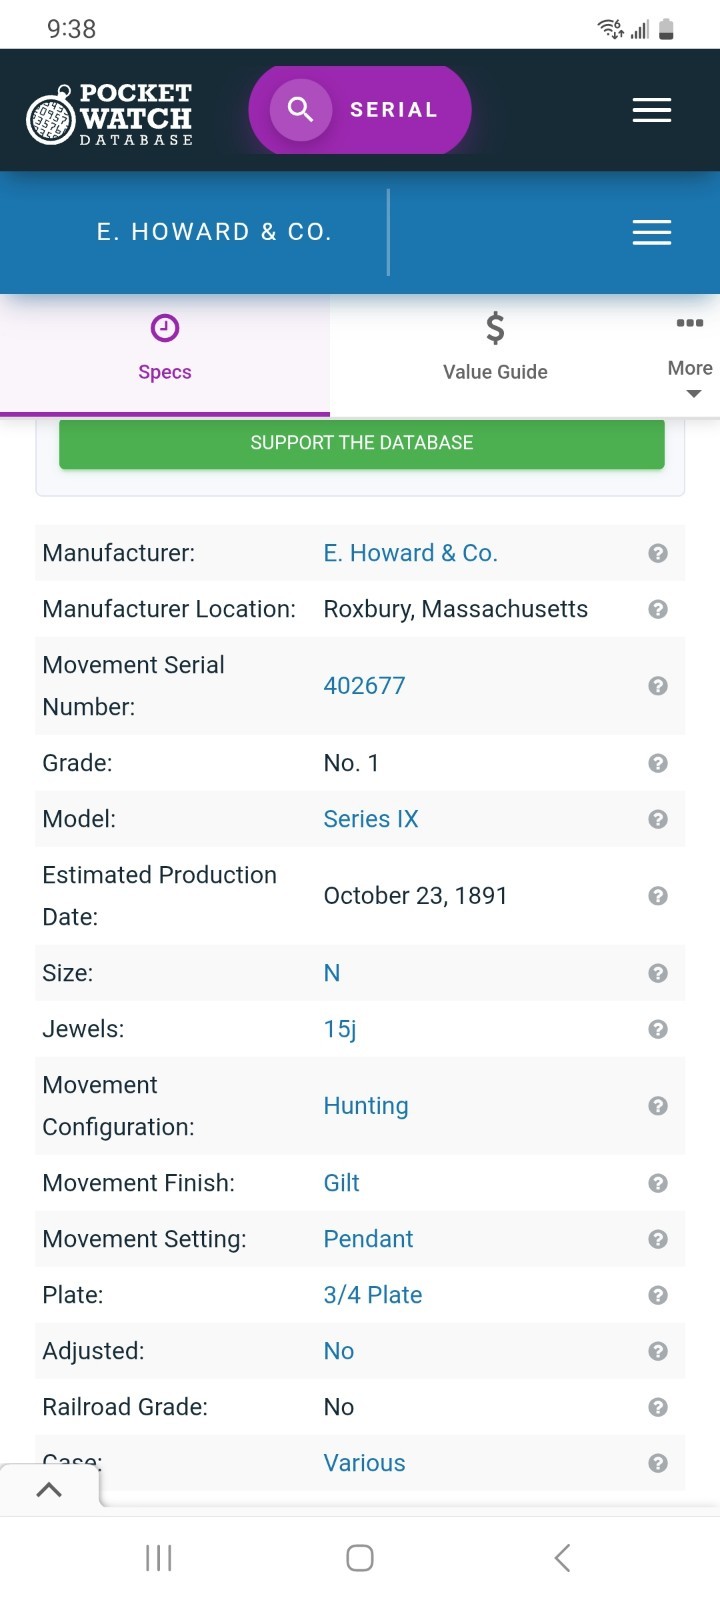Open the top hamburger menu
Image resolution: width=720 pixels, height=1600 pixels.
click(x=651, y=110)
